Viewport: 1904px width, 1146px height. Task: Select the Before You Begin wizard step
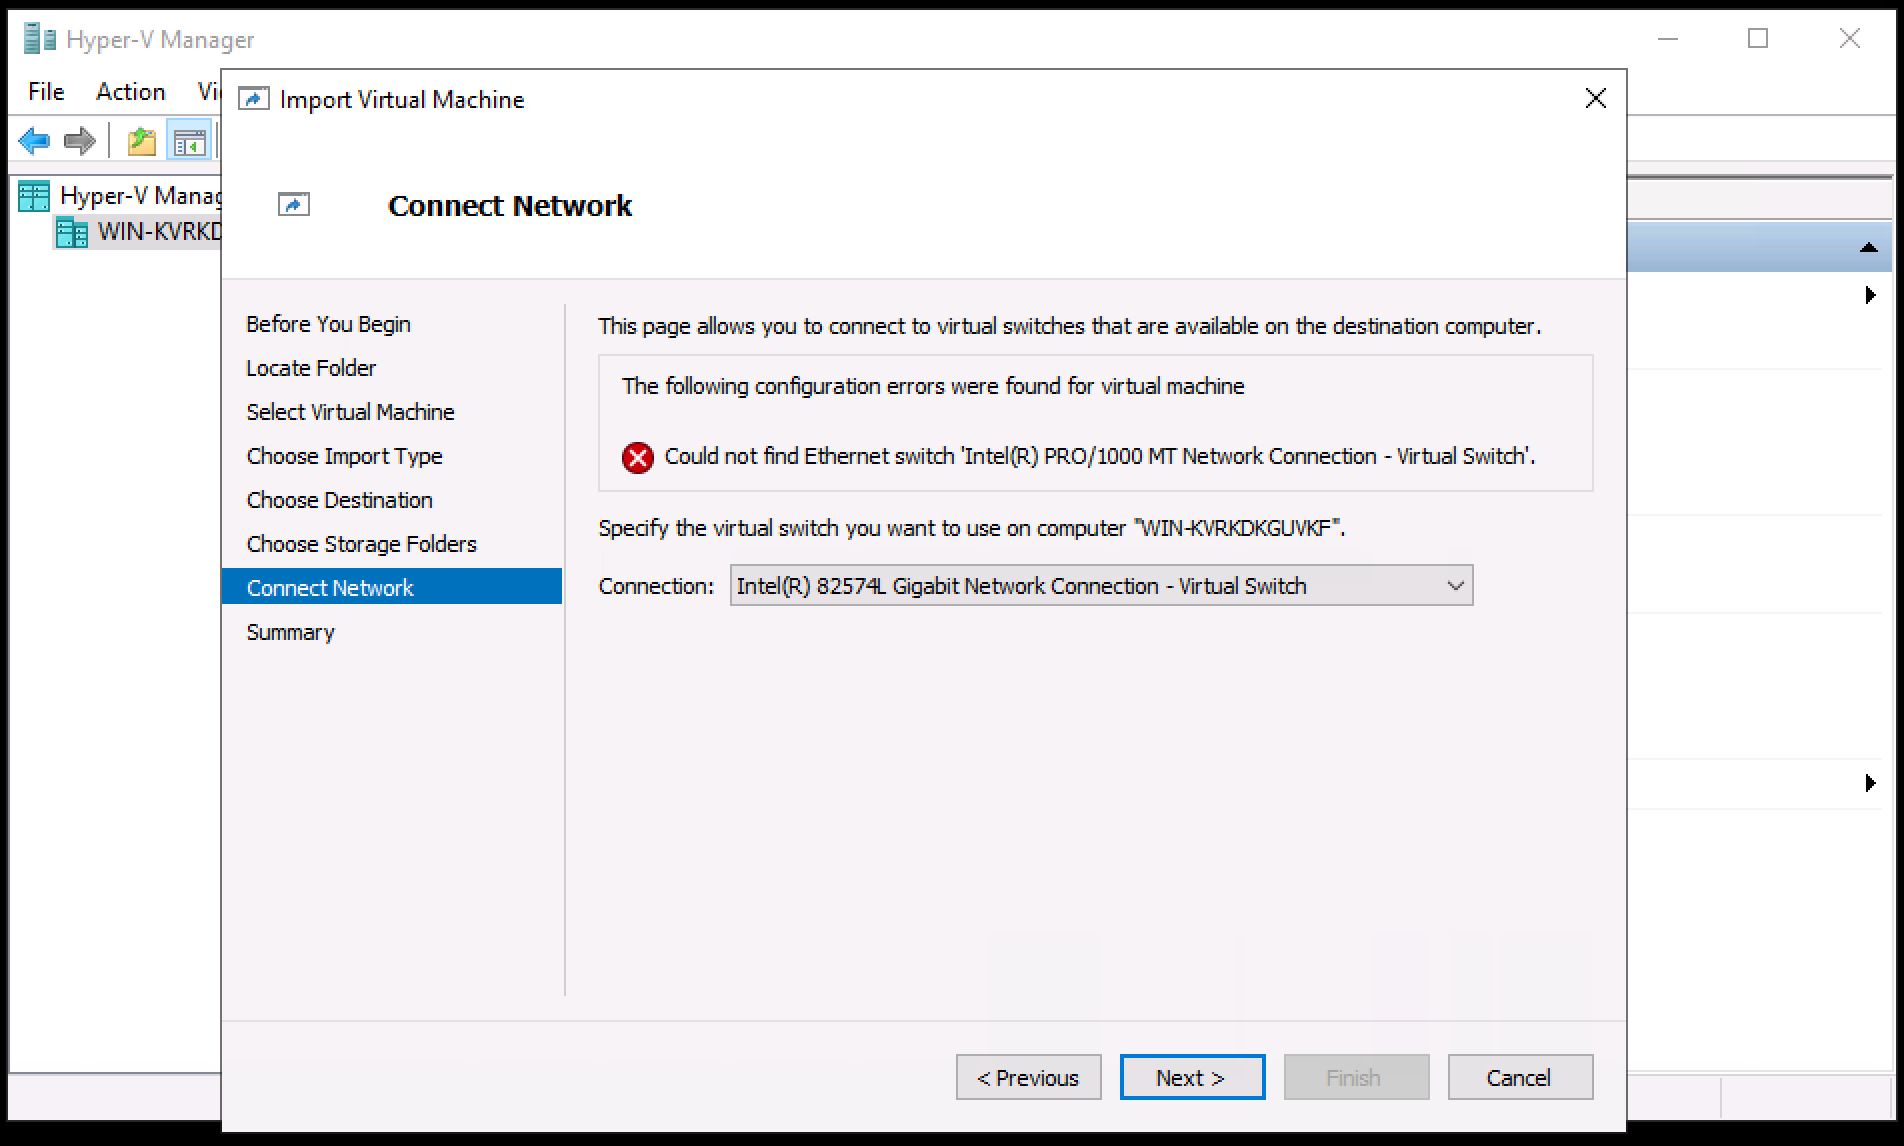tap(328, 323)
